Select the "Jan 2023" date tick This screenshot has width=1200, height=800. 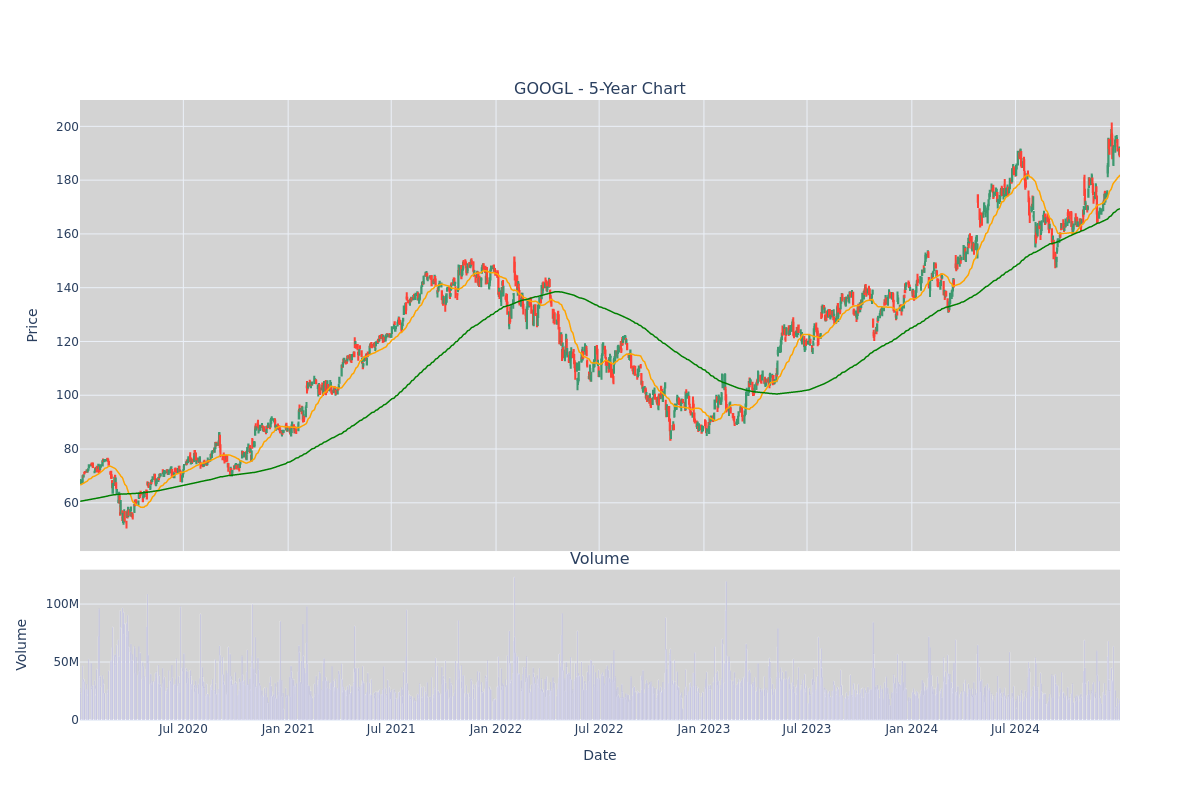click(x=704, y=729)
